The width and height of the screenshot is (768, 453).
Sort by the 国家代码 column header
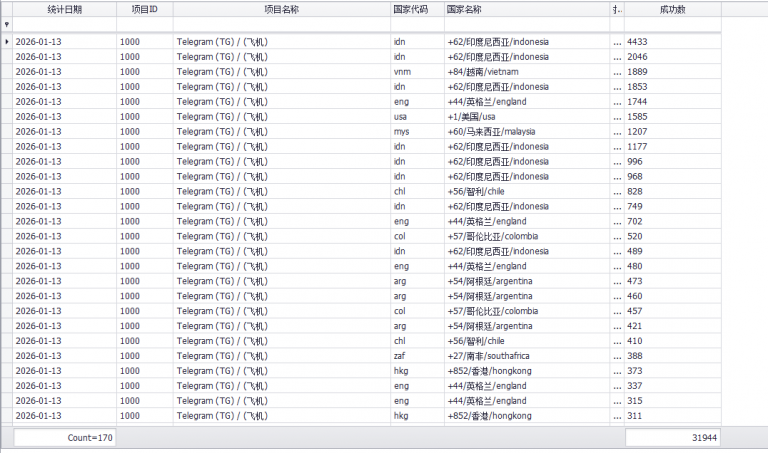click(417, 9)
